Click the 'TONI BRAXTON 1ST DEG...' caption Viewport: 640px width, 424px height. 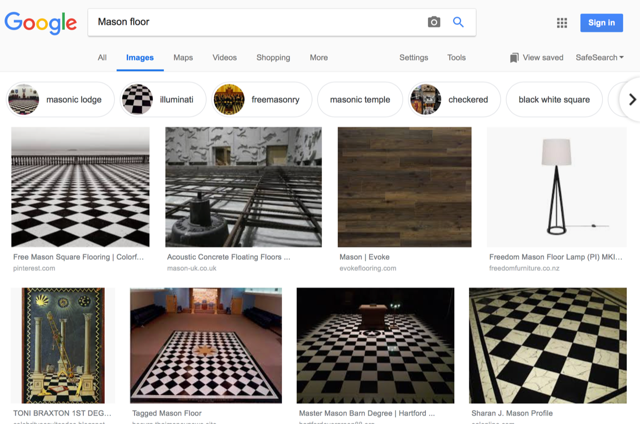pos(62,413)
